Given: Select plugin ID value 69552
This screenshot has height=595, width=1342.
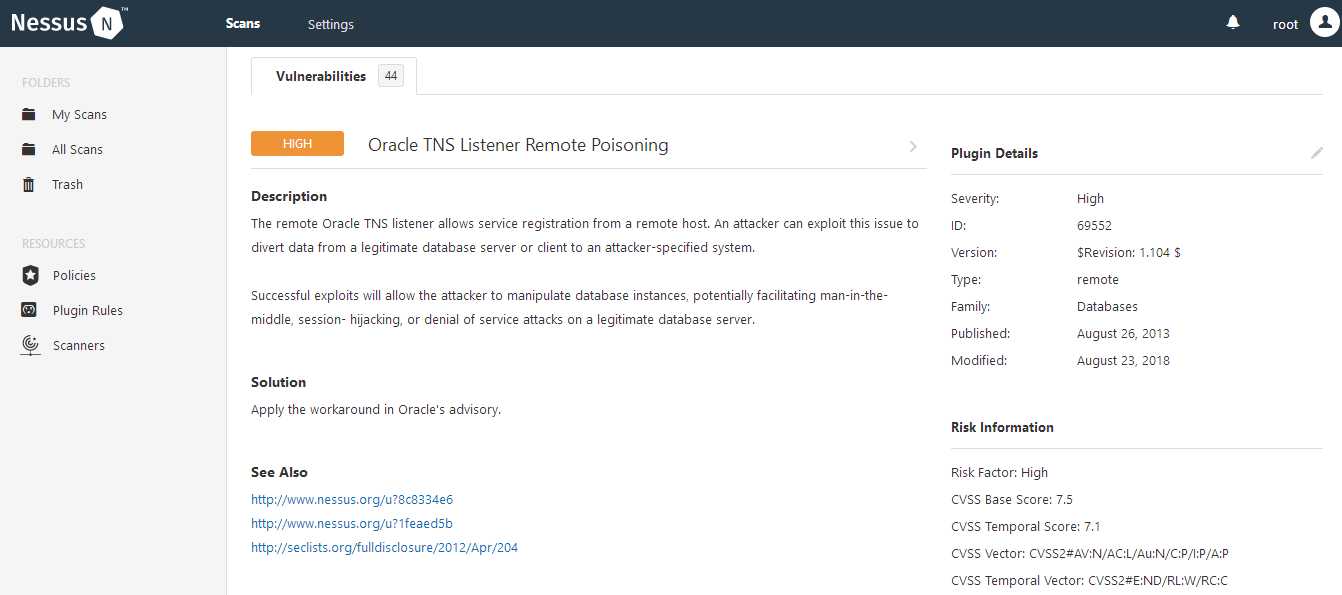Looking at the screenshot, I should point(1094,226).
